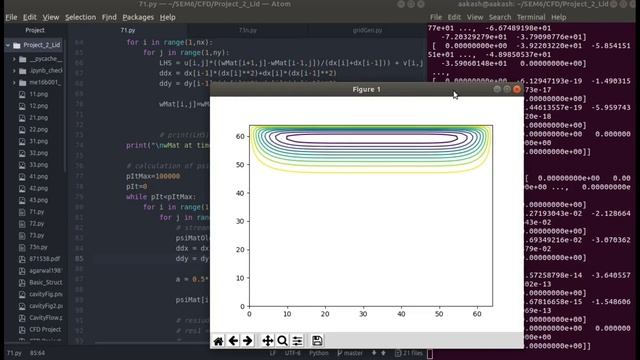Select the Pan axes tool in Figure 1
This screenshot has height=360, width=640.
(x=267, y=341)
